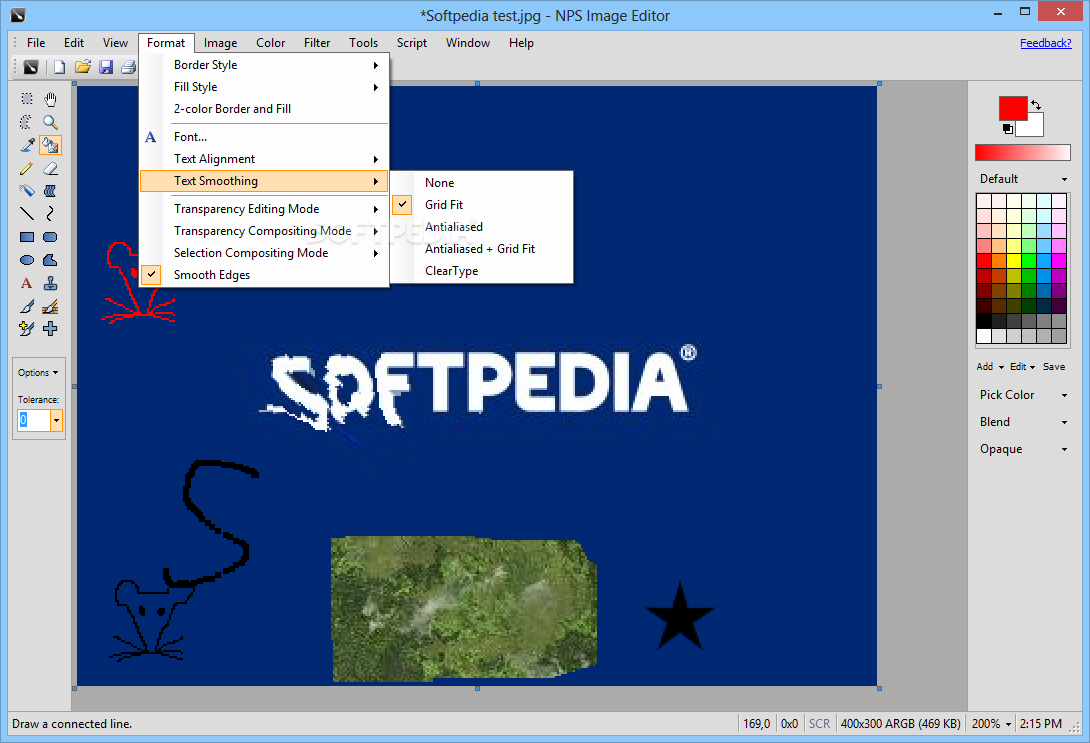The image size is (1090, 743).
Task: Select the rectangular selection tool
Action: [26, 99]
